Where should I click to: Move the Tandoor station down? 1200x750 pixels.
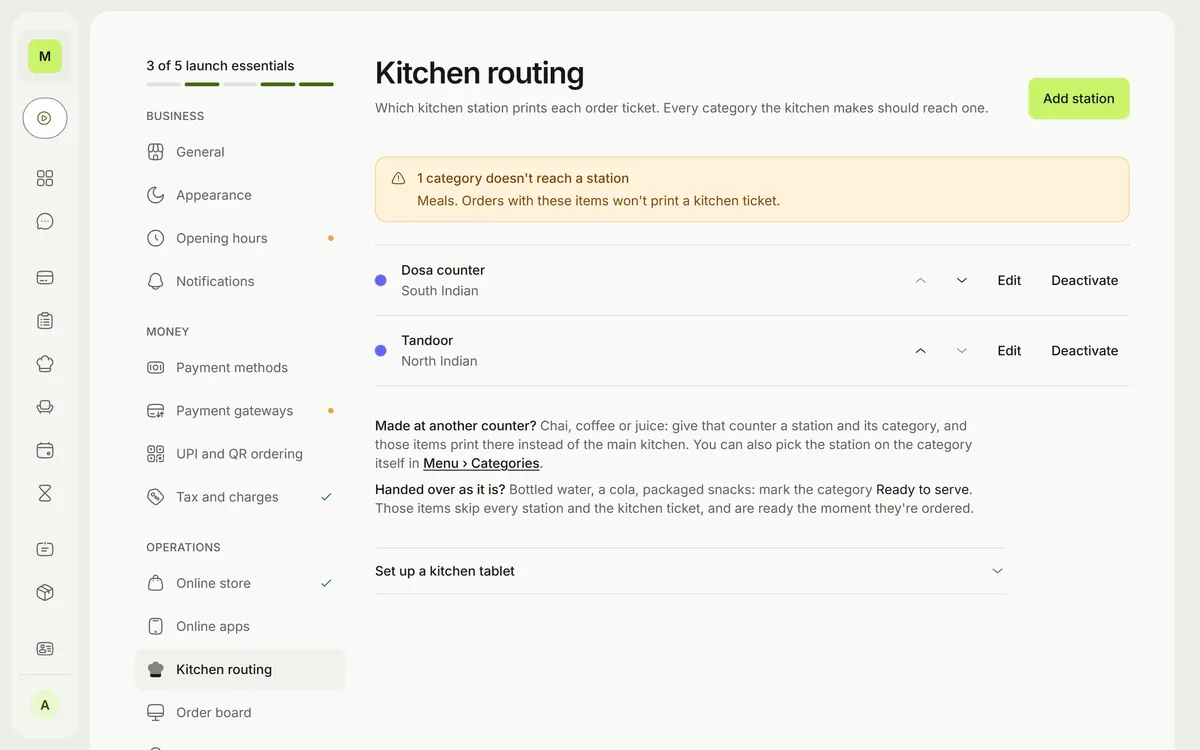[x=962, y=351]
